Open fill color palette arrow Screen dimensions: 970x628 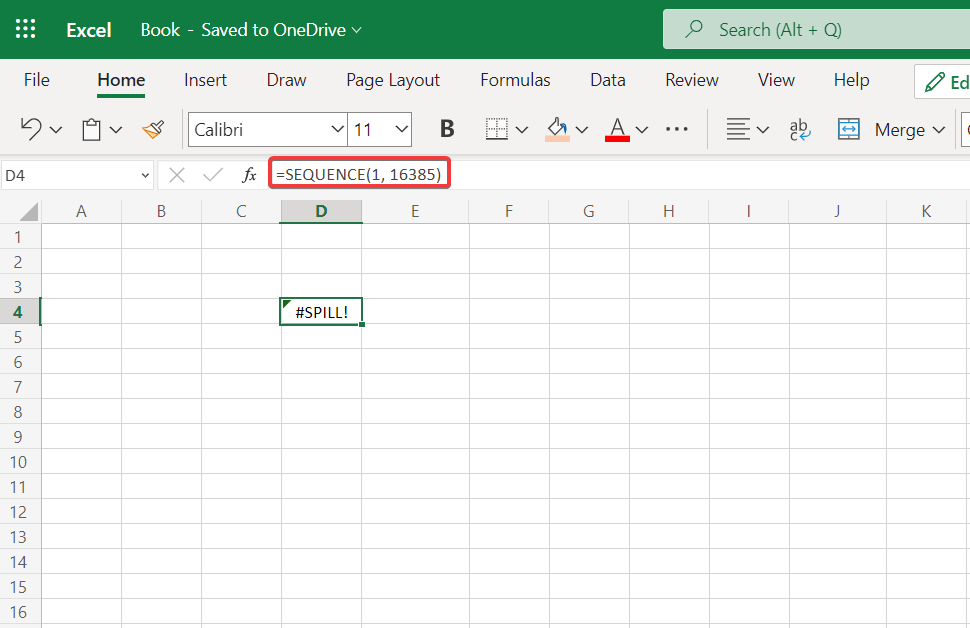tap(582, 130)
